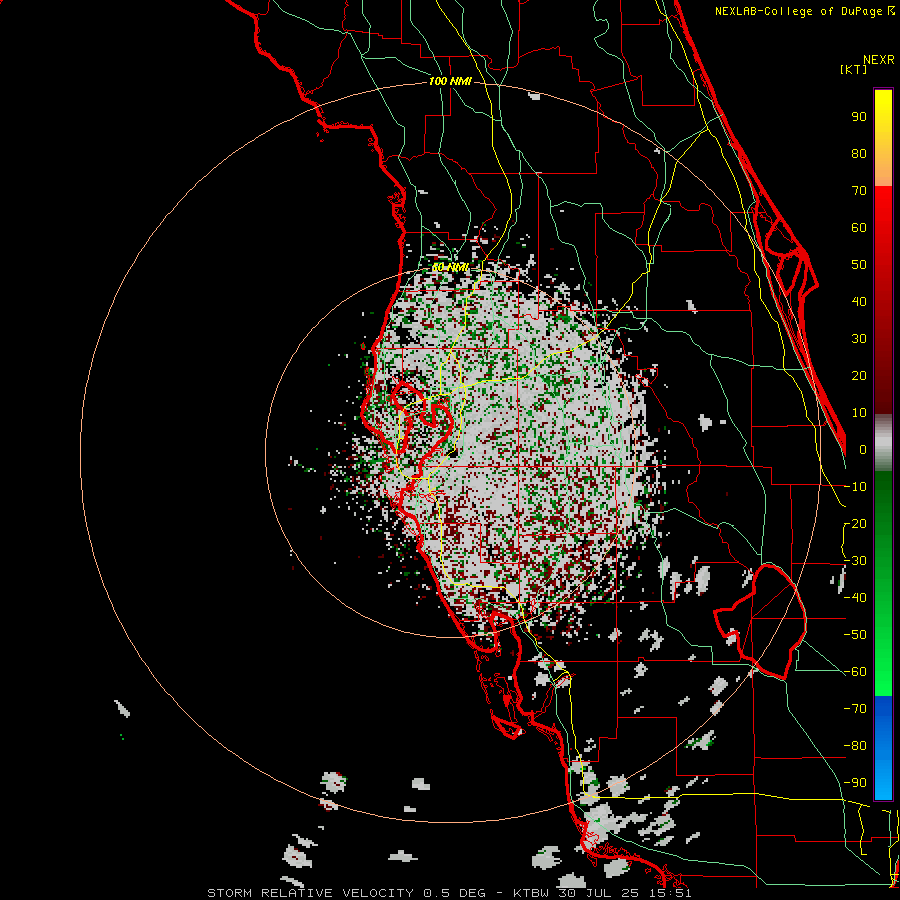Click the positive 90 scale label
Viewport: 900px width, 900px height.
859,117
